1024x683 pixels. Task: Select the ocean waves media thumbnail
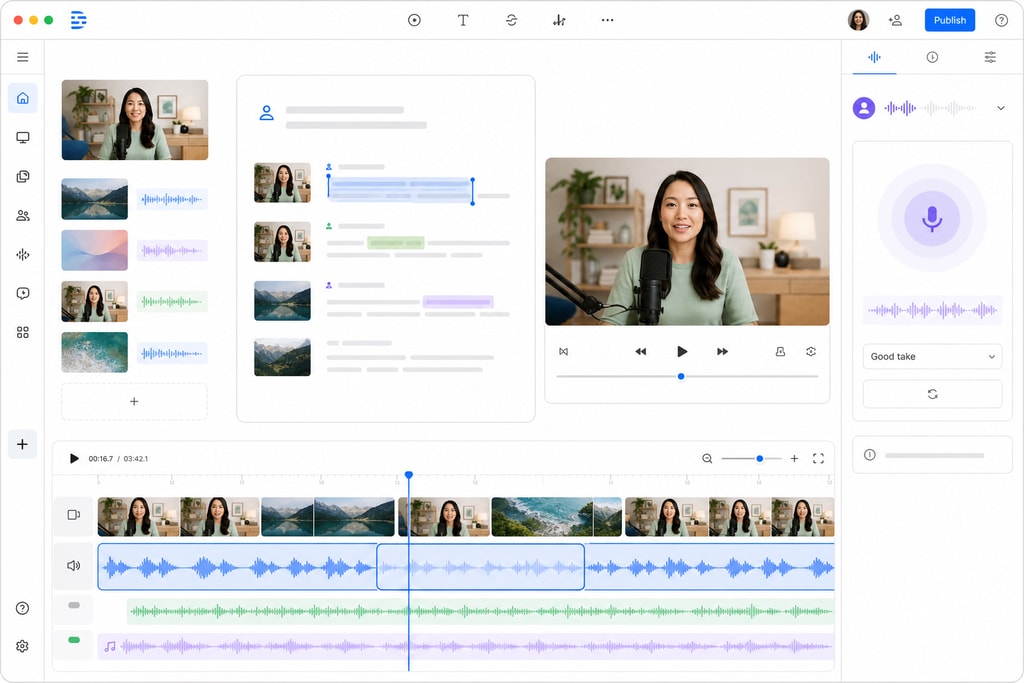[x=95, y=353]
